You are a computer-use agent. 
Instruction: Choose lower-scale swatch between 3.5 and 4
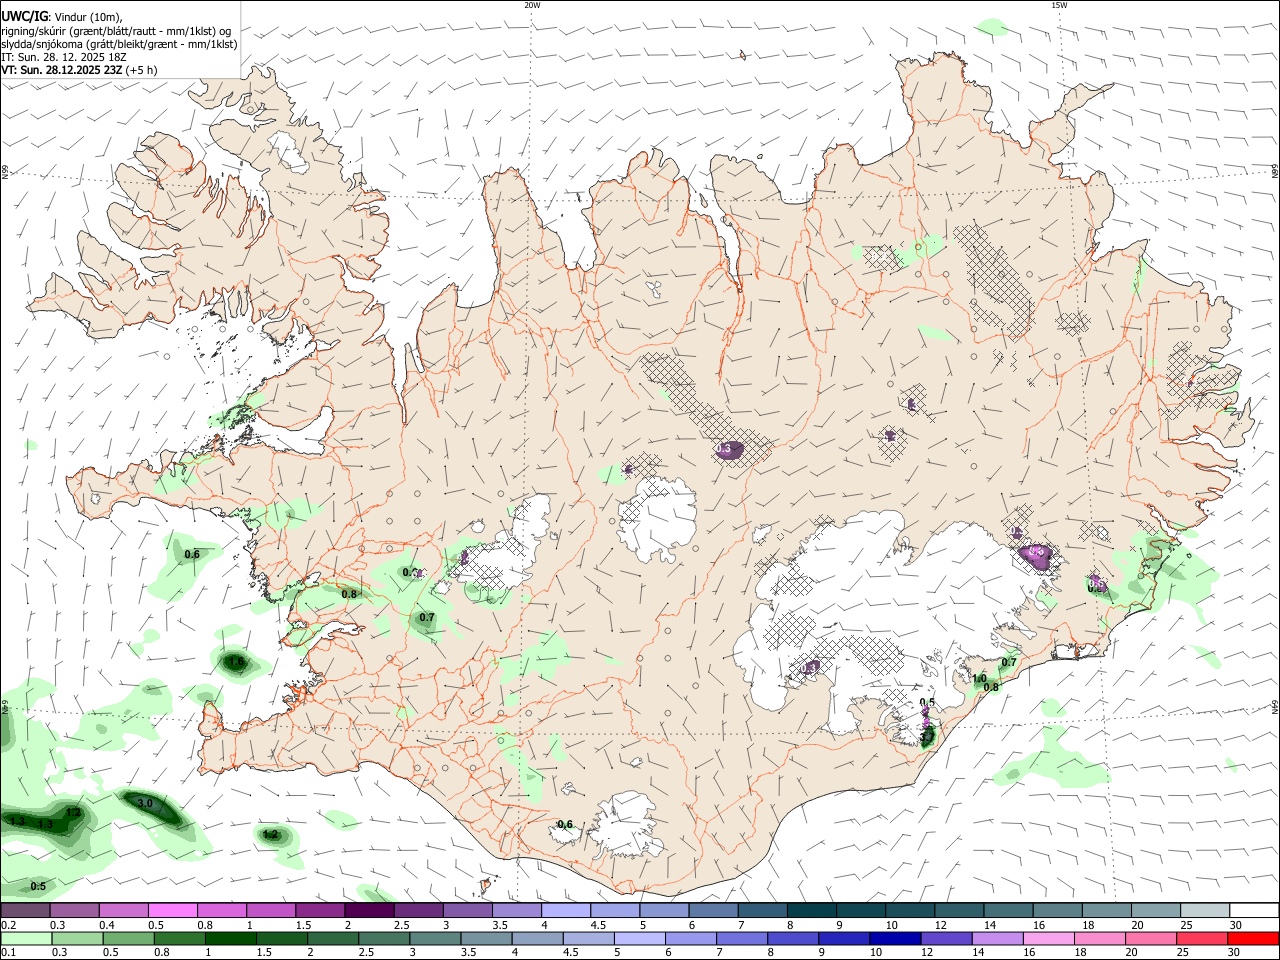[486, 938]
